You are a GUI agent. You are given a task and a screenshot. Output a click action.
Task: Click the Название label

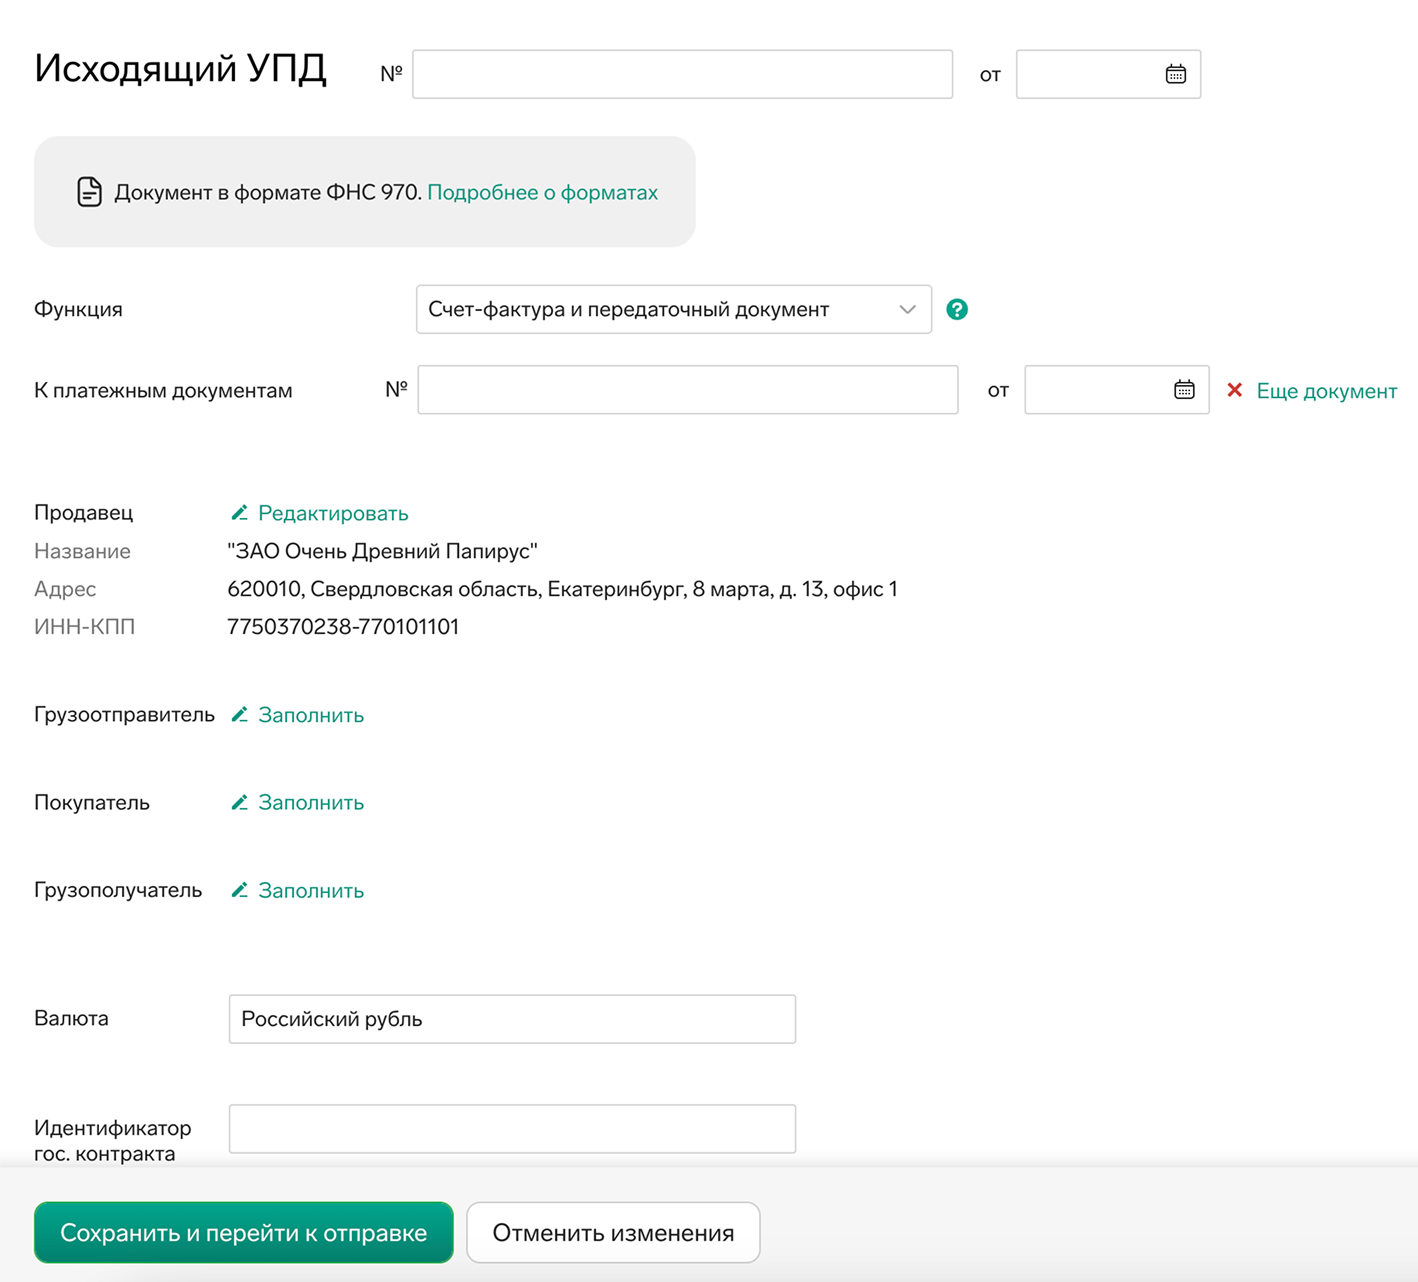click(x=82, y=551)
